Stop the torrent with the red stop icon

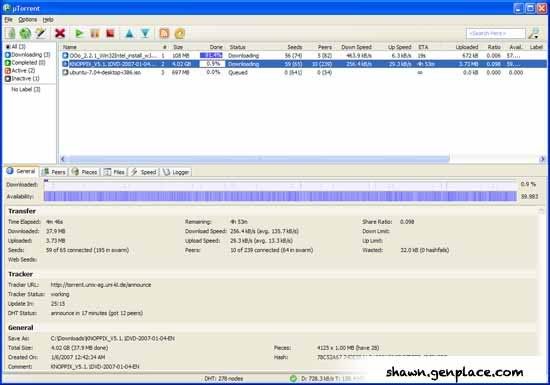pyautogui.click(x=110, y=33)
